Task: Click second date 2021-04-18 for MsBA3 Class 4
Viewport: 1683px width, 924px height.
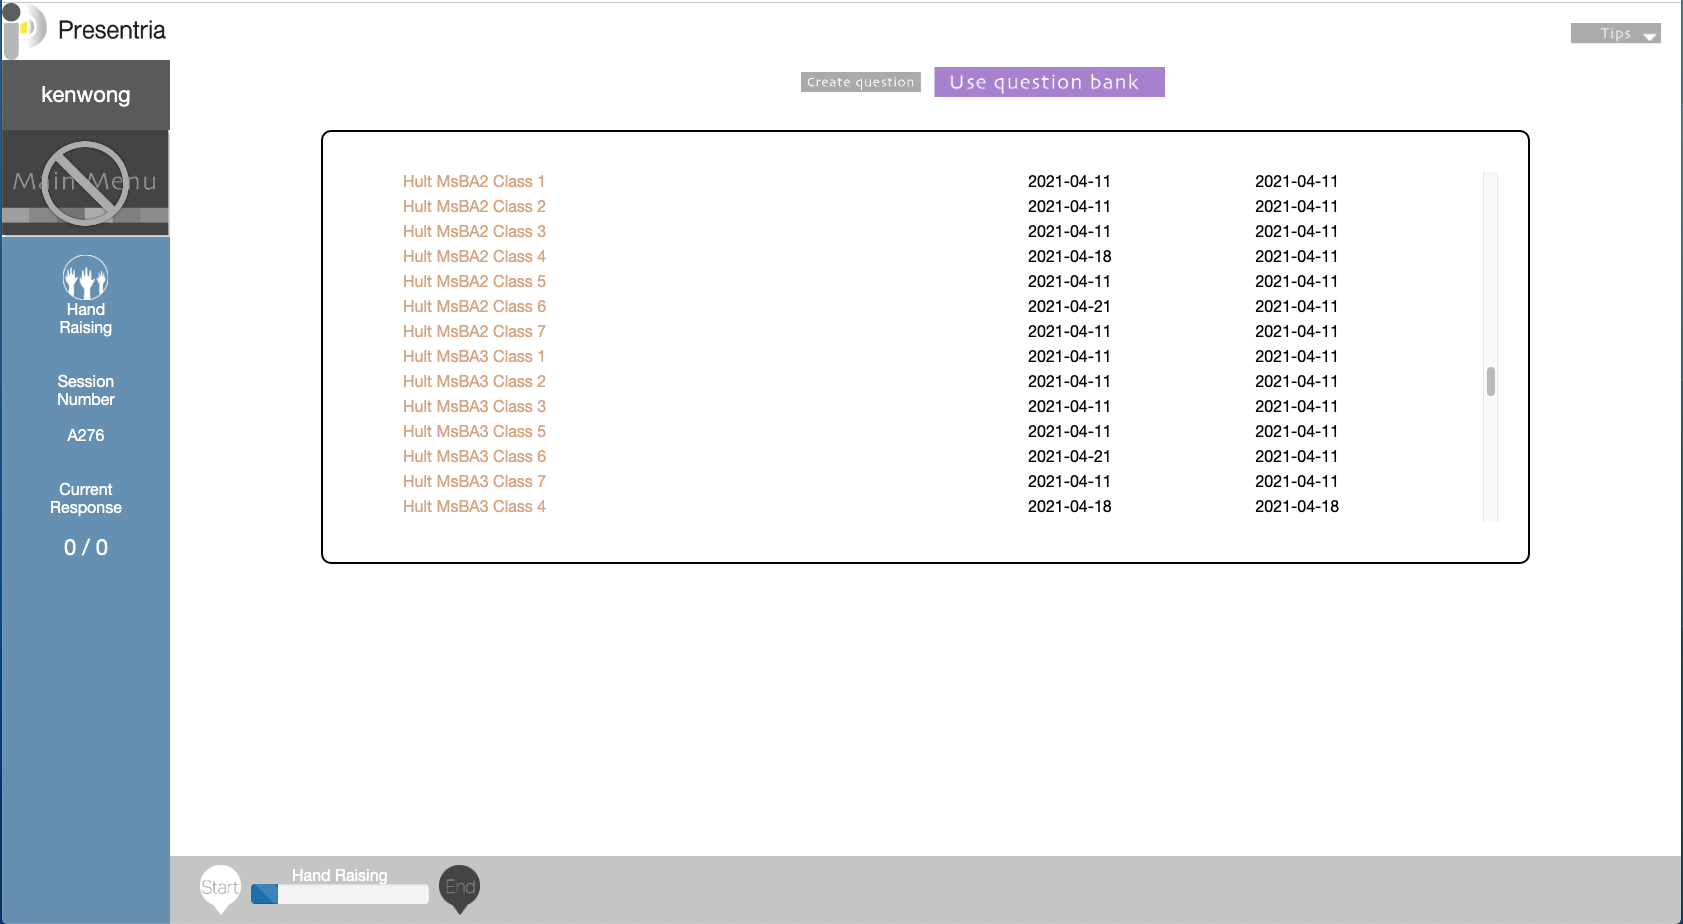Action: pyautogui.click(x=1297, y=506)
